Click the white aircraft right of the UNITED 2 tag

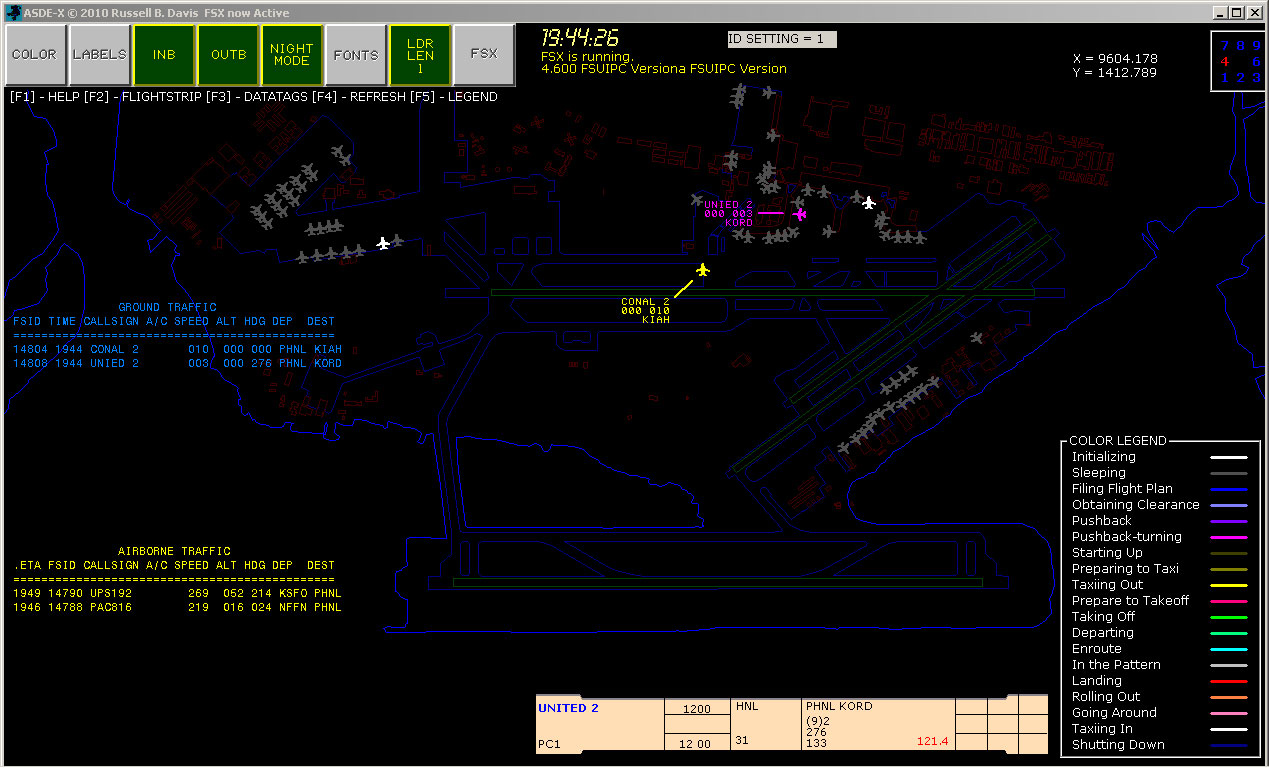point(868,202)
